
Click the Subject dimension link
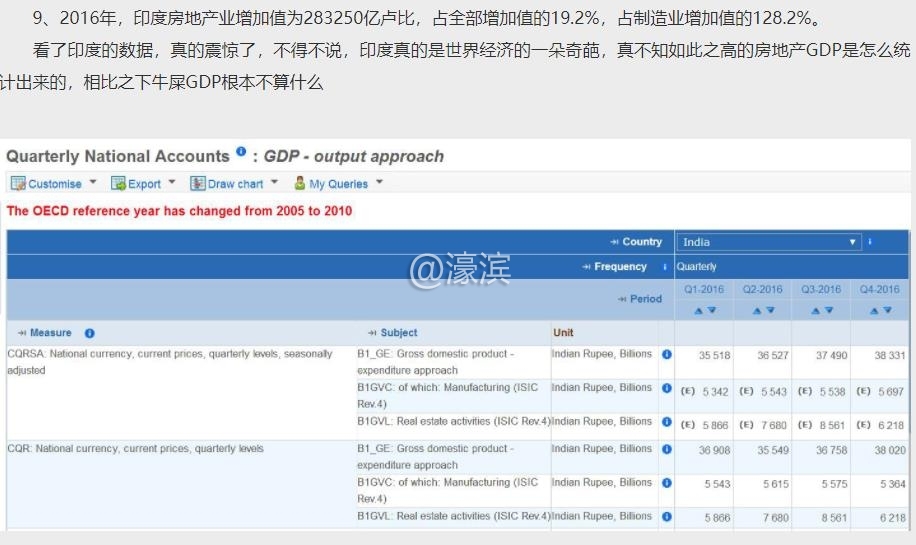[x=399, y=333]
